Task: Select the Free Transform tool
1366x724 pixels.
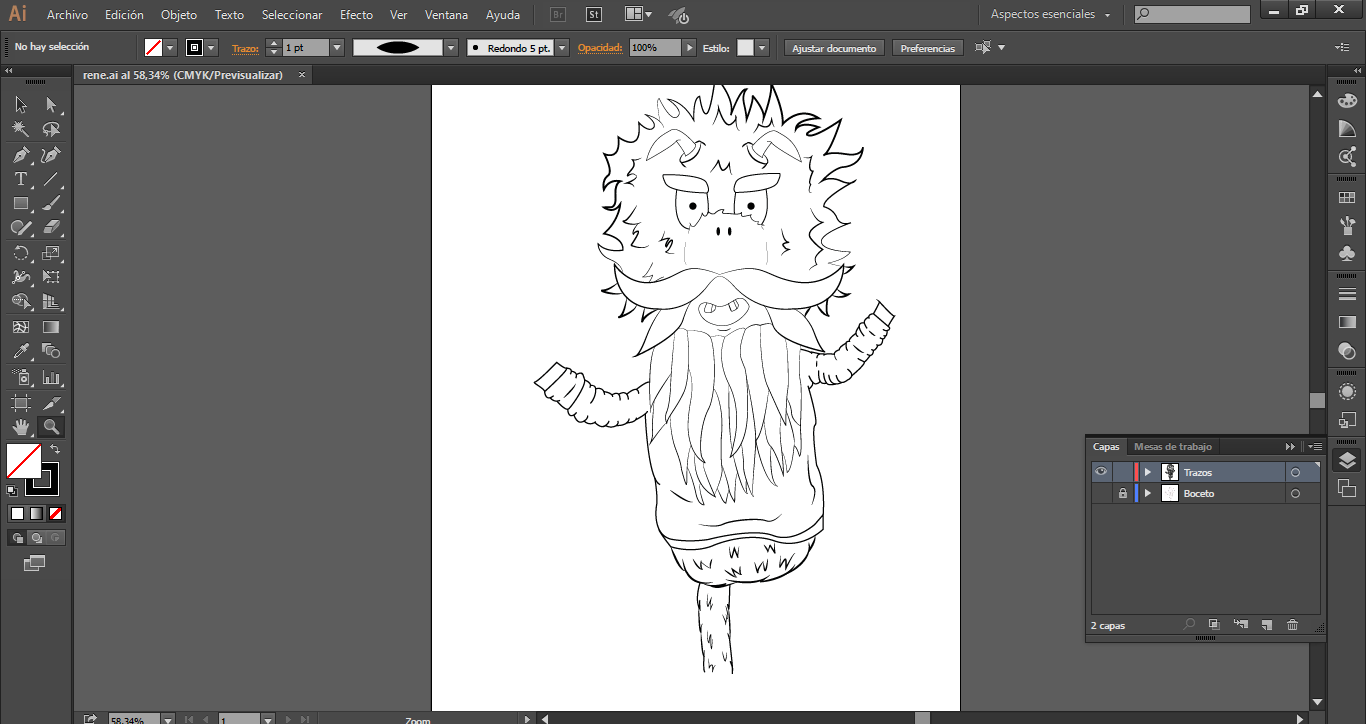Action: tap(51, 277)
